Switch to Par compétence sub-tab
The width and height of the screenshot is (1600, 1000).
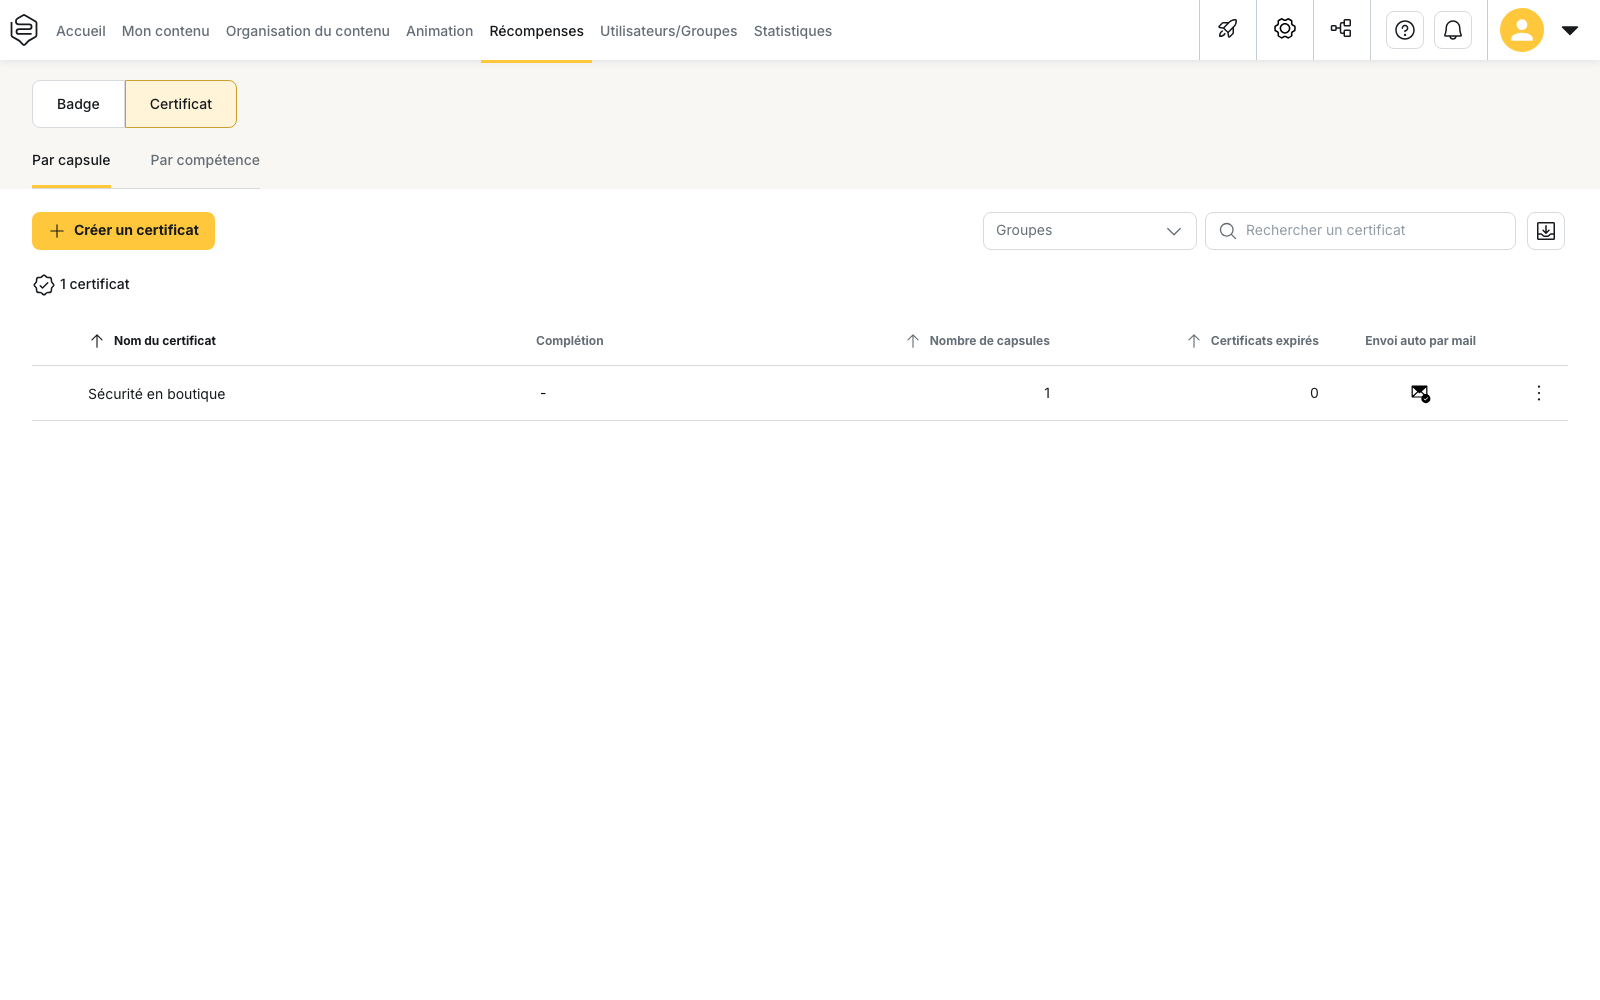(x=205, y=160)
